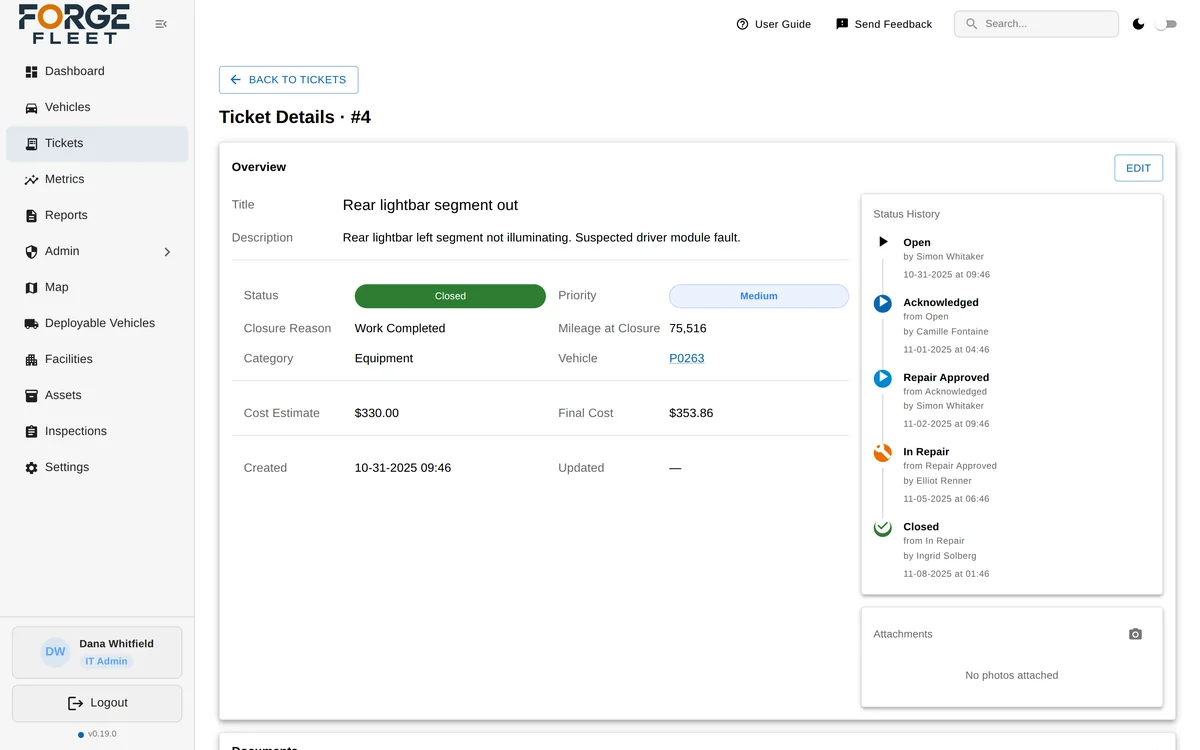Click the Medium priority chip

point(759,296)
